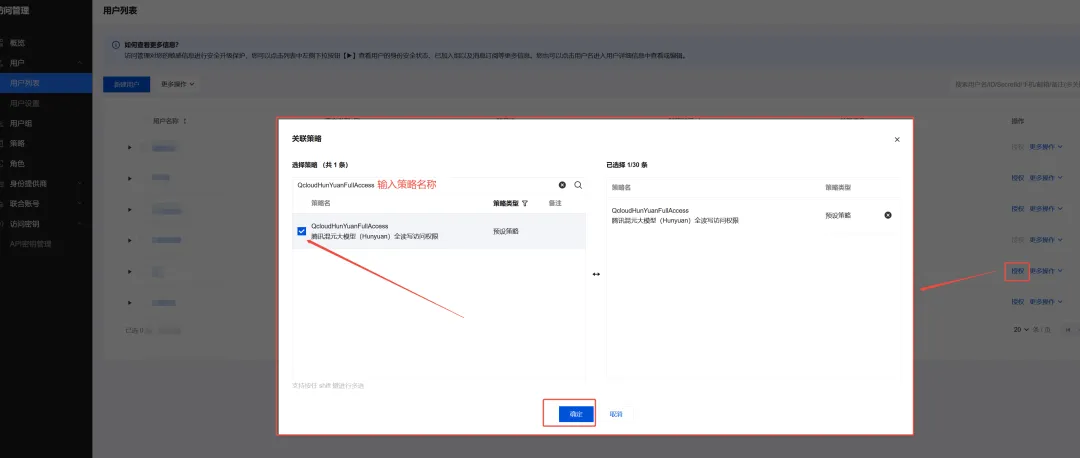Click the 已选择 1/30 条 label
1080x458 pixels.
point(626,165)
